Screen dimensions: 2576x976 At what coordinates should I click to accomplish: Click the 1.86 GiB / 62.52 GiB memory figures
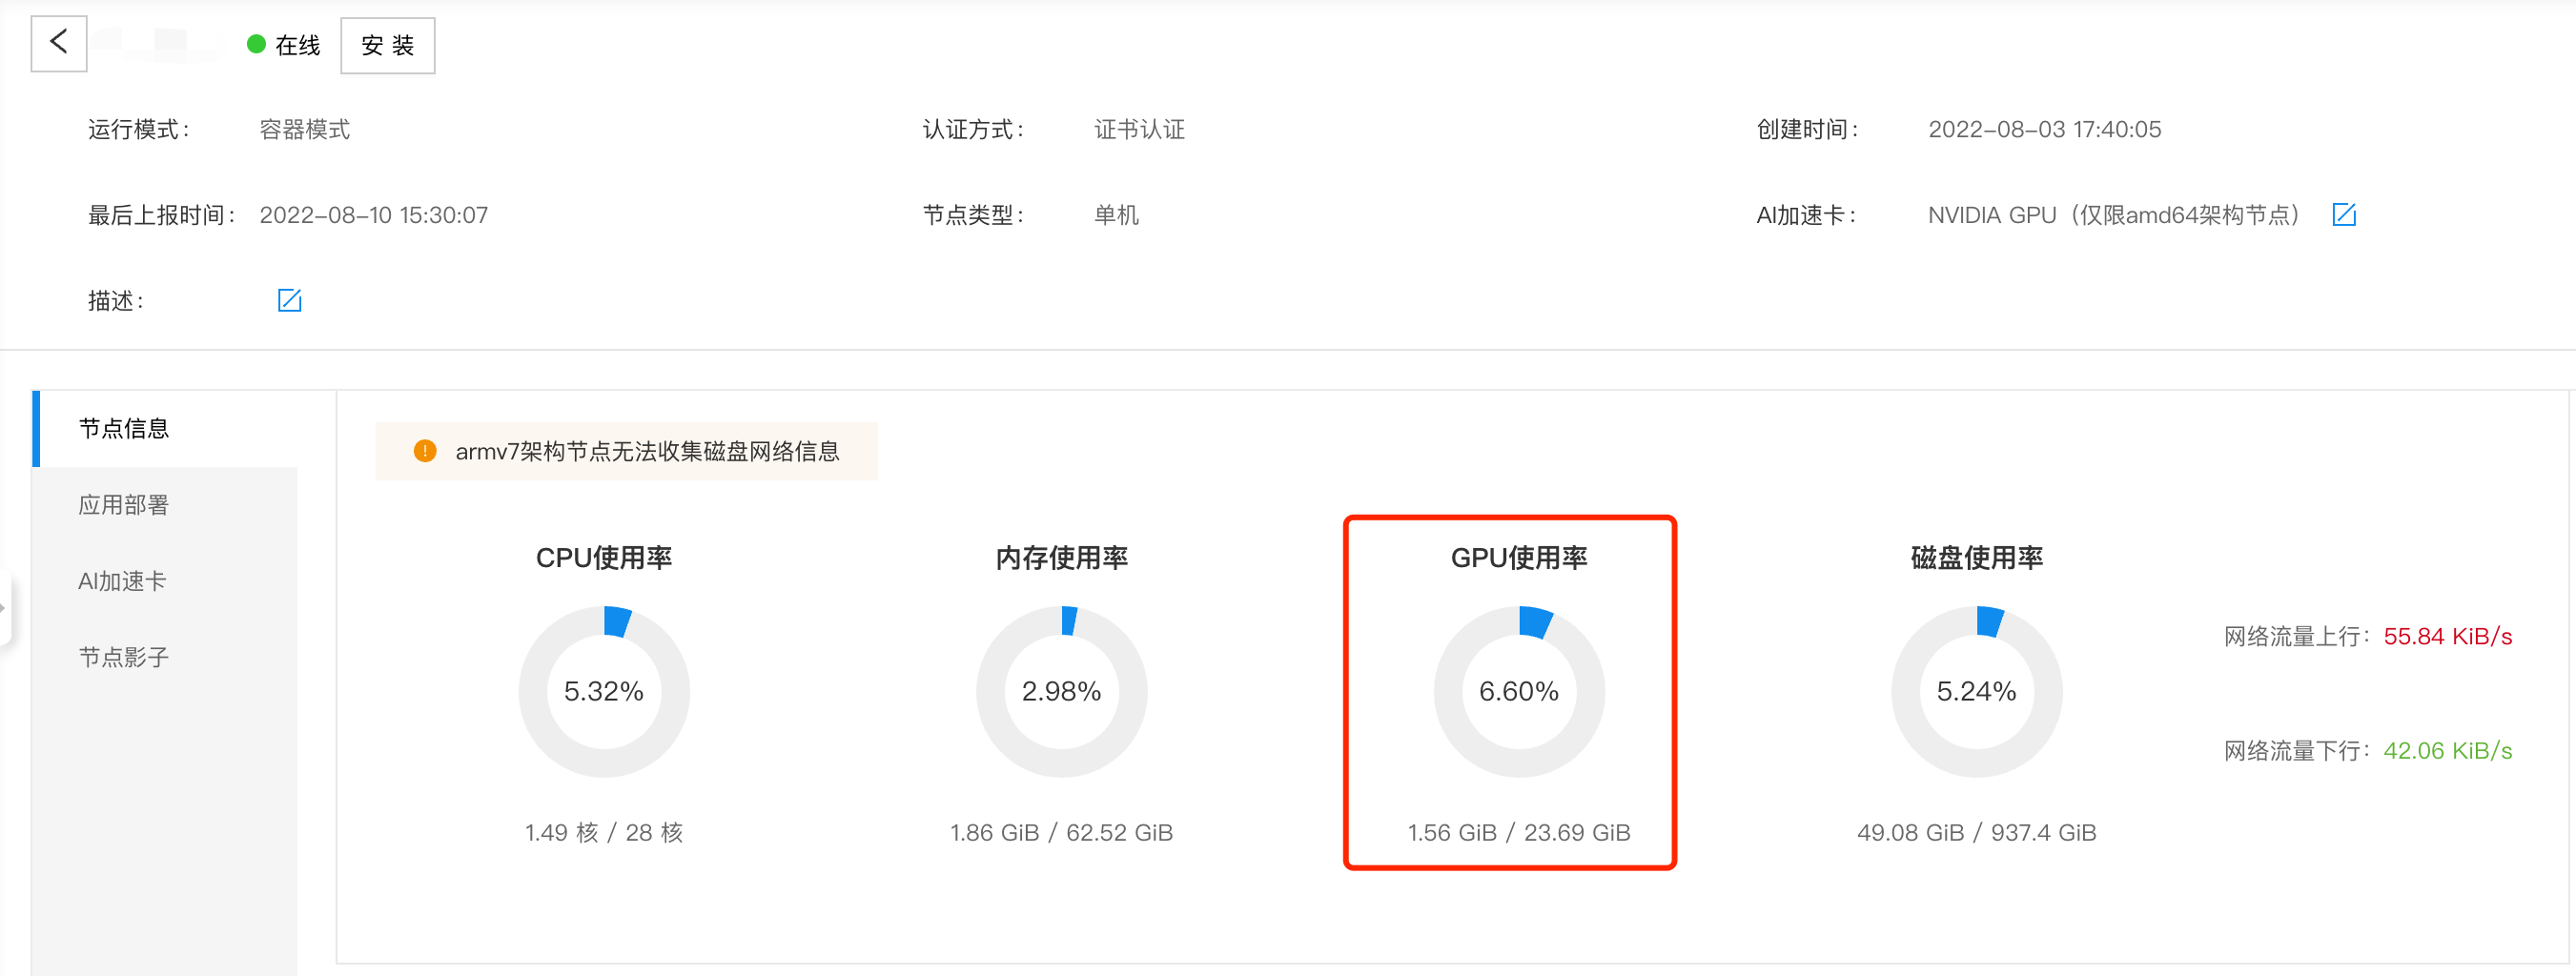coord(1061,832)
